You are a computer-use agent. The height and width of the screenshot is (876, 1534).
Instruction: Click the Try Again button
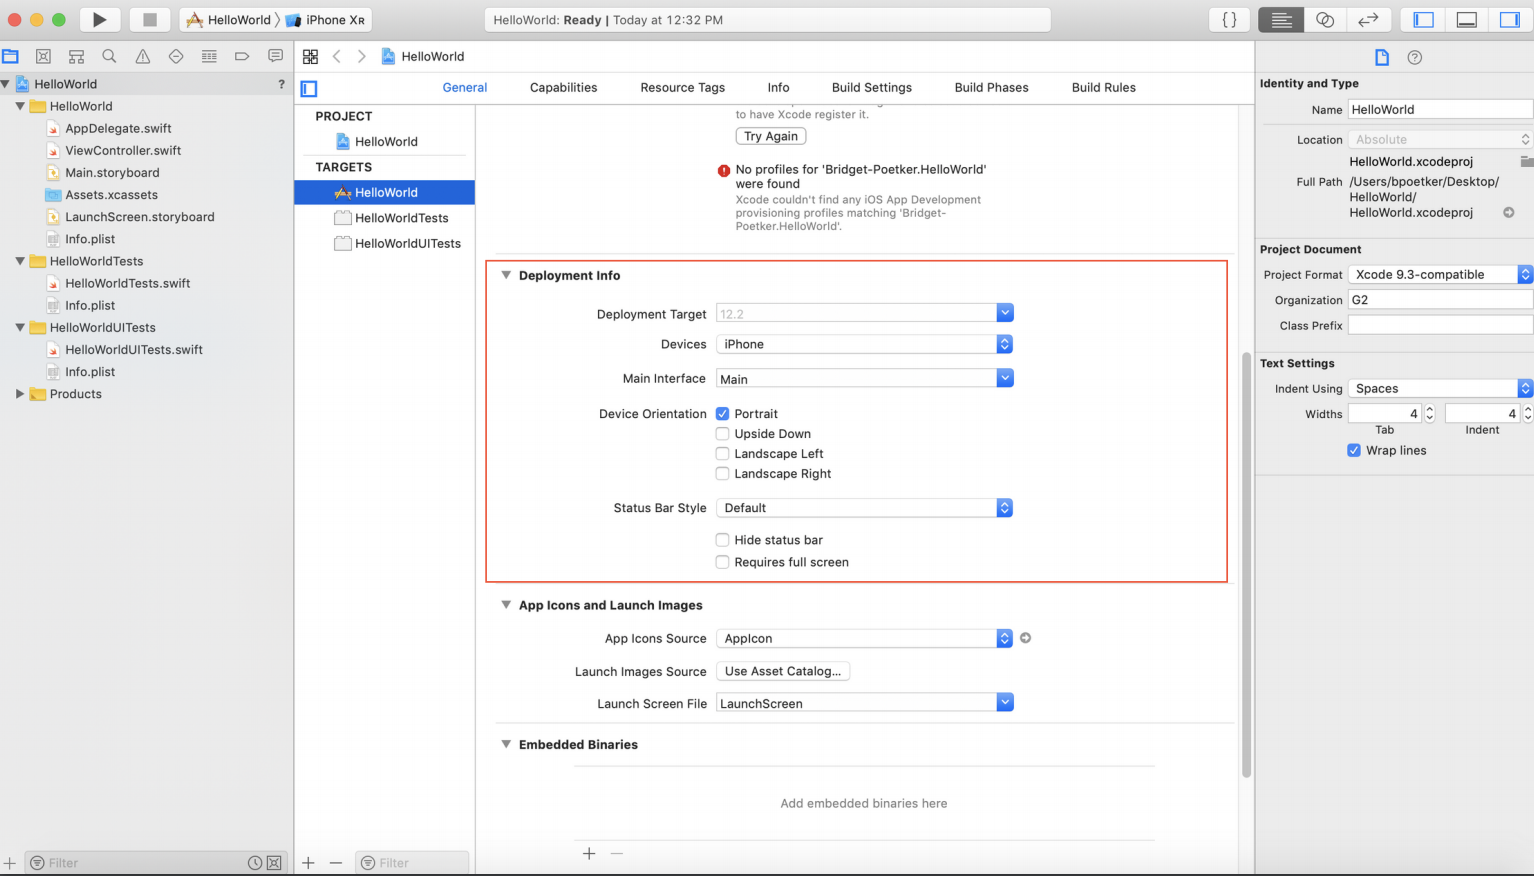pyautogui.click(x=770, y=135)
